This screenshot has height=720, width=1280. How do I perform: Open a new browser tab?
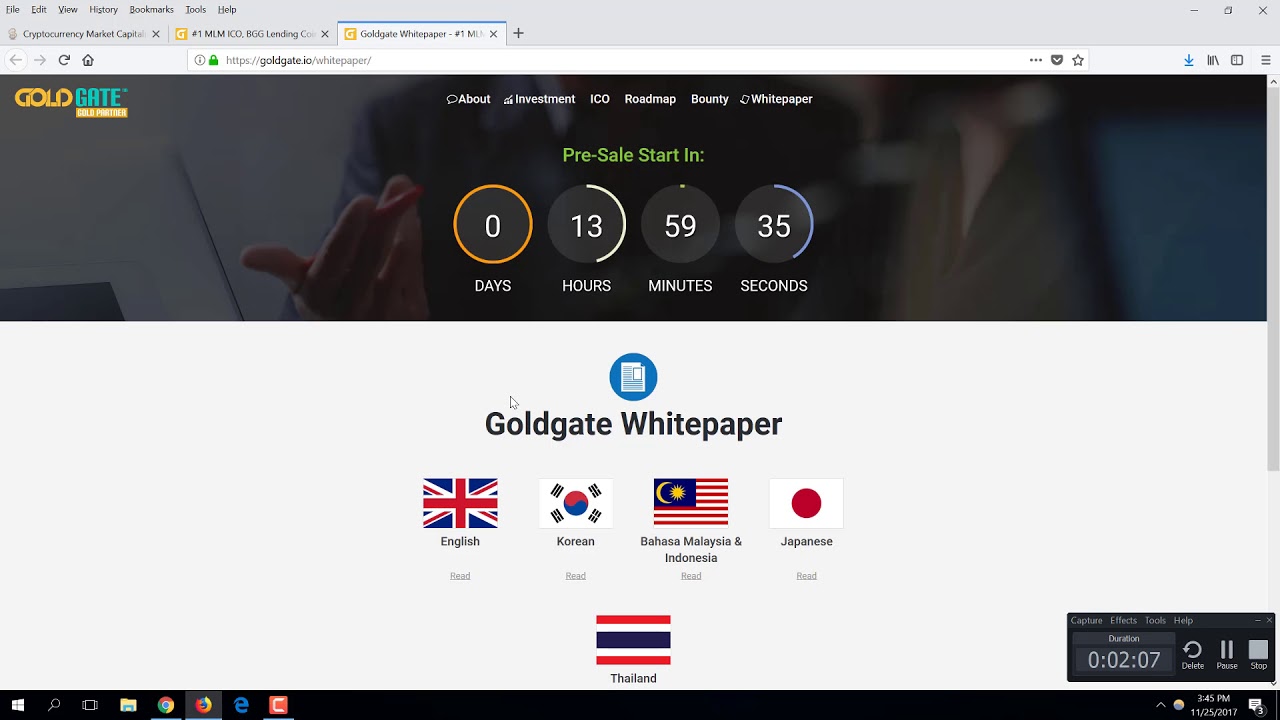tap(518, 33)
